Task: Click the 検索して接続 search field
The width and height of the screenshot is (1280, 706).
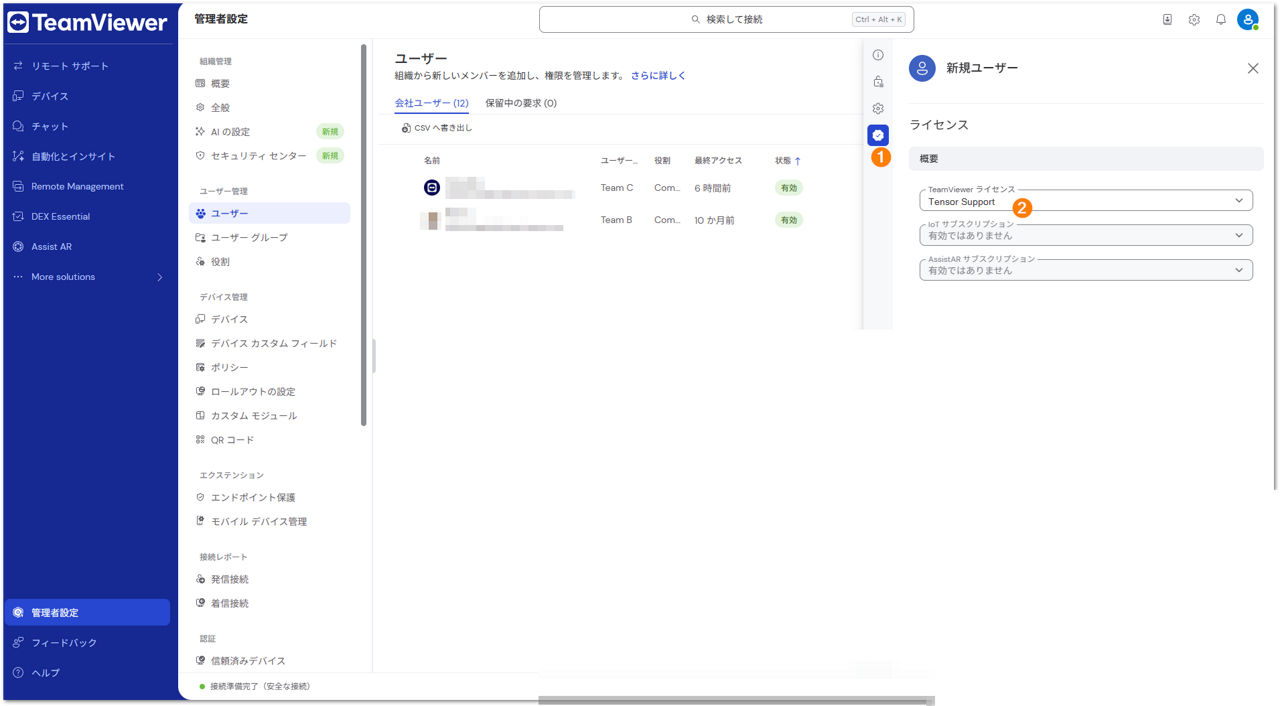Action: [726, 19]
